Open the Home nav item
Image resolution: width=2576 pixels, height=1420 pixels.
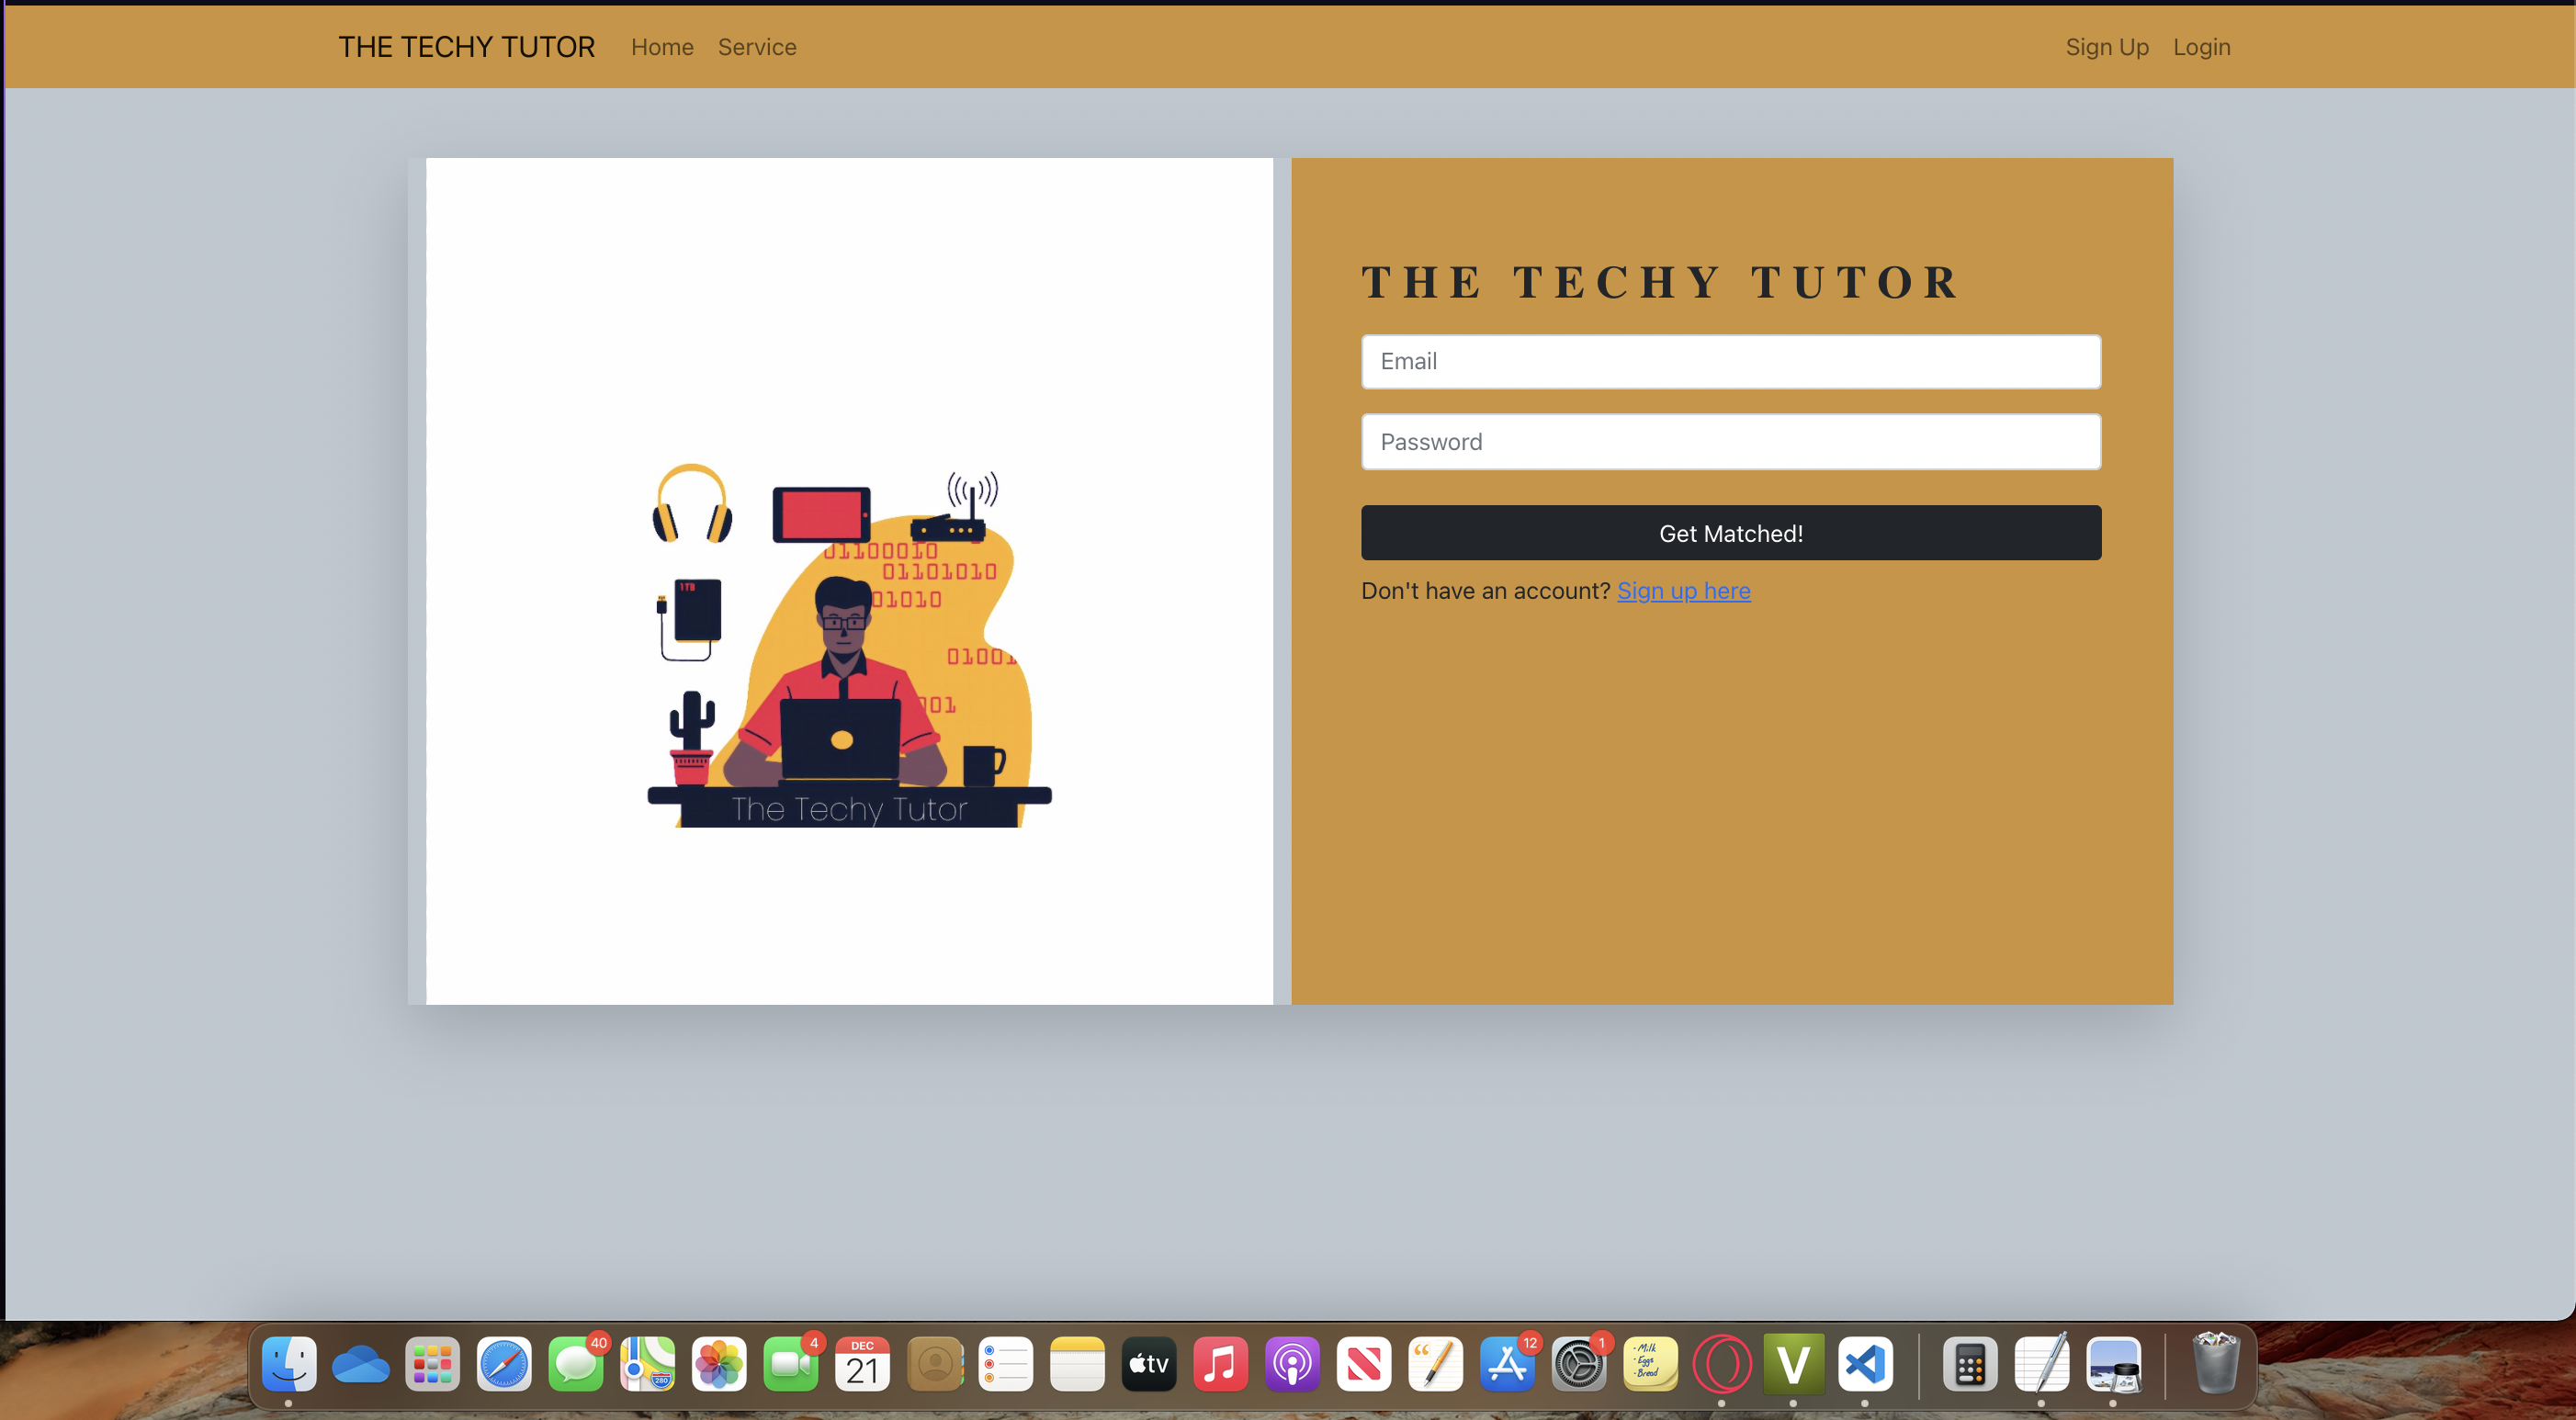point(662,46)
